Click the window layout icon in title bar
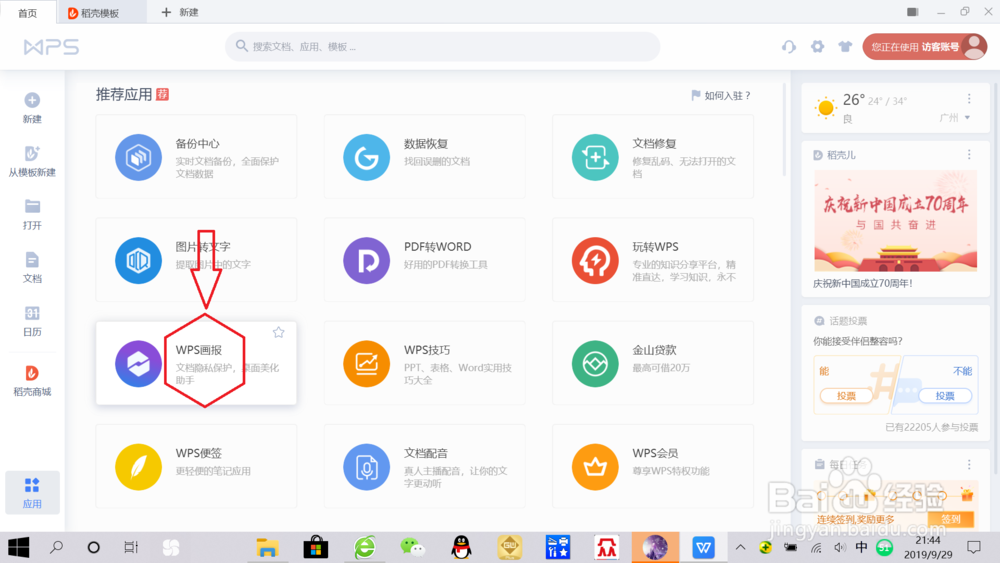Viewport: 1000px width, 563px height. click(x=913, y=11)
